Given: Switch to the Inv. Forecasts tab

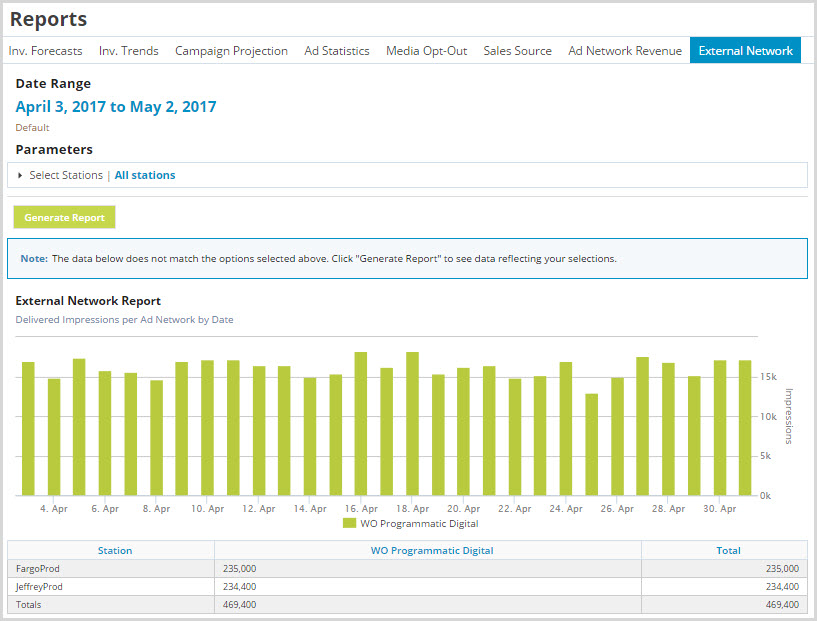Looking at the screenshot, I should 45,50.
